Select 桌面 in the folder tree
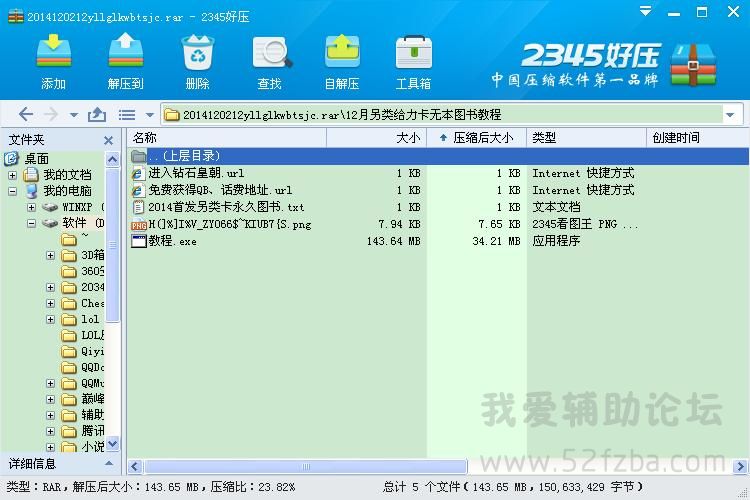Image resolution: width=750 pixels, height=500 pixels. (x=36, y=158)
